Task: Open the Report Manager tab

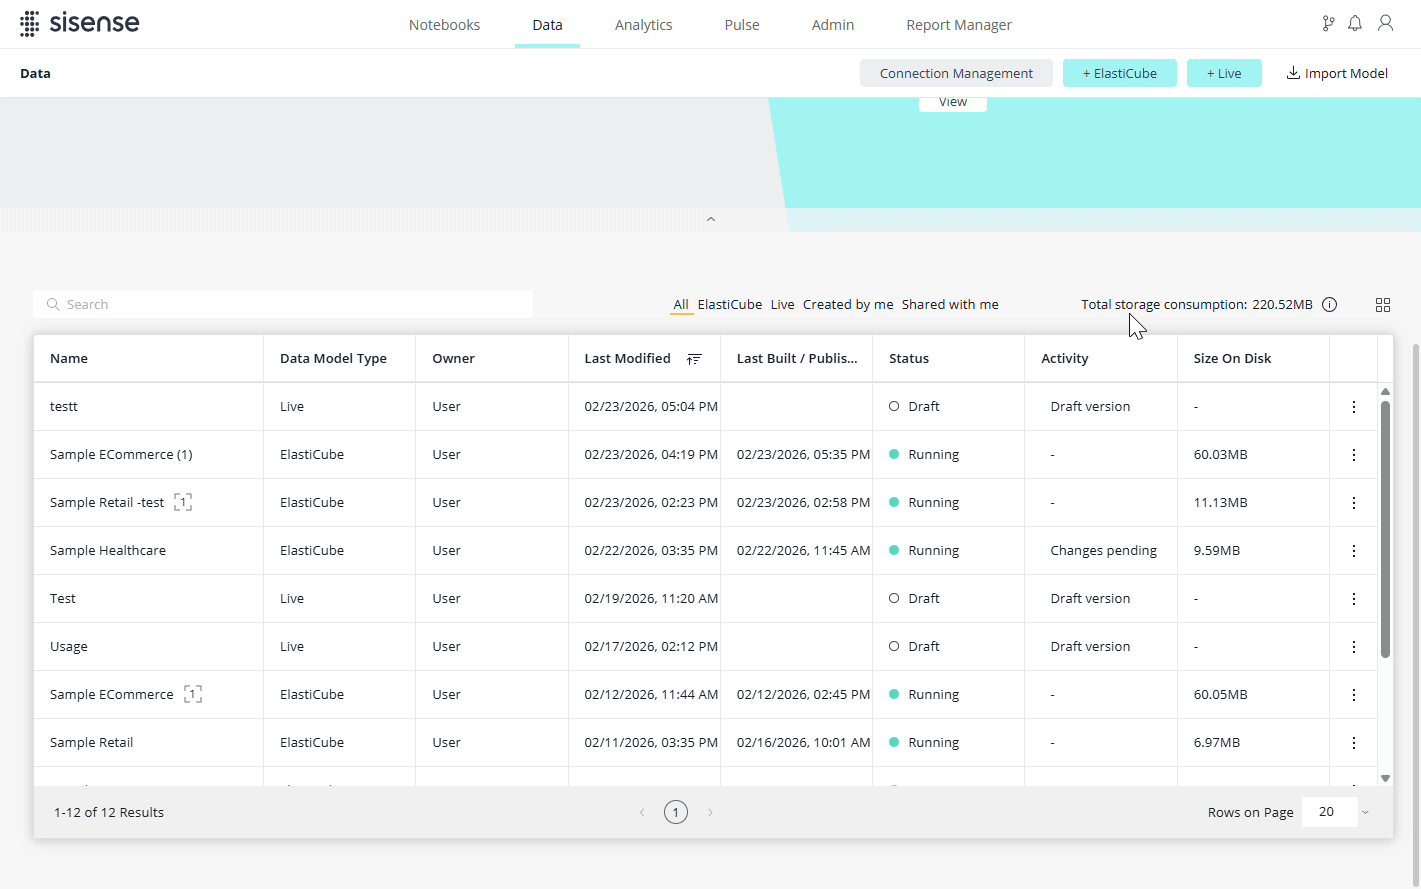Action: tap(958, 25)
